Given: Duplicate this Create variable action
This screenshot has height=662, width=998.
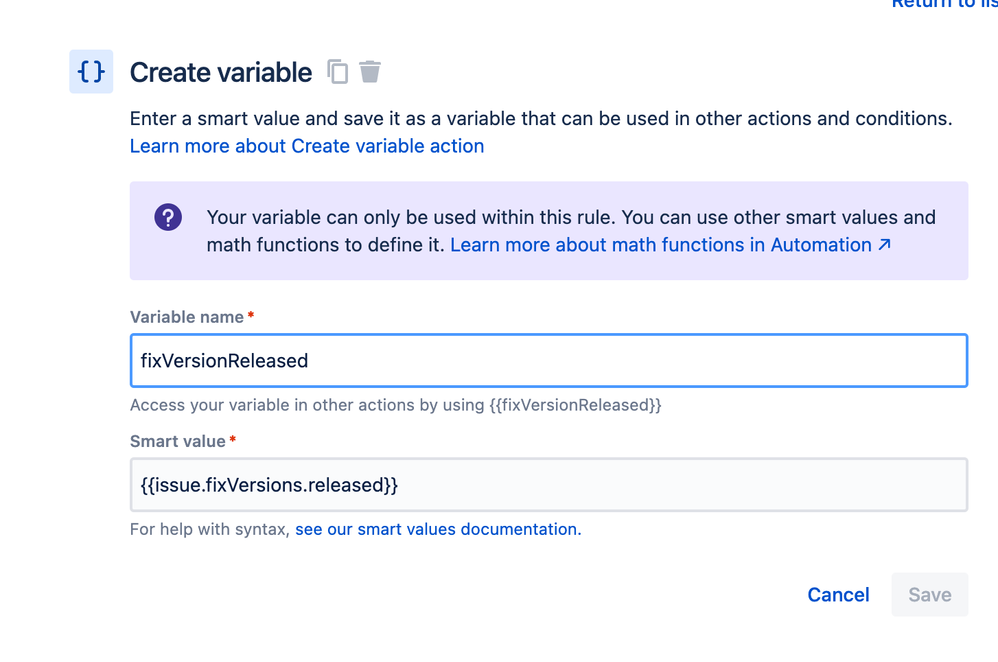Looking at the screenshot, I should [338, 72].
